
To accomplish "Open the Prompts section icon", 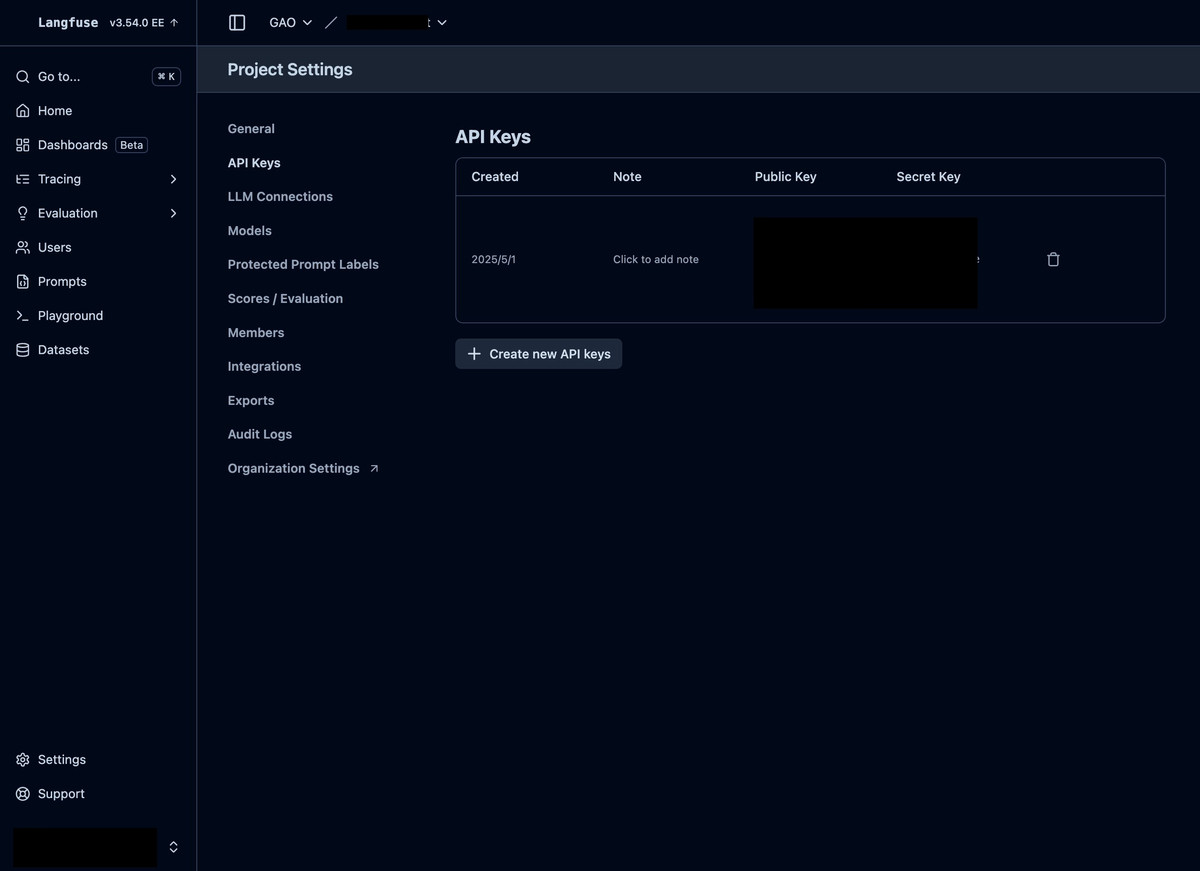I will [21, 281].
